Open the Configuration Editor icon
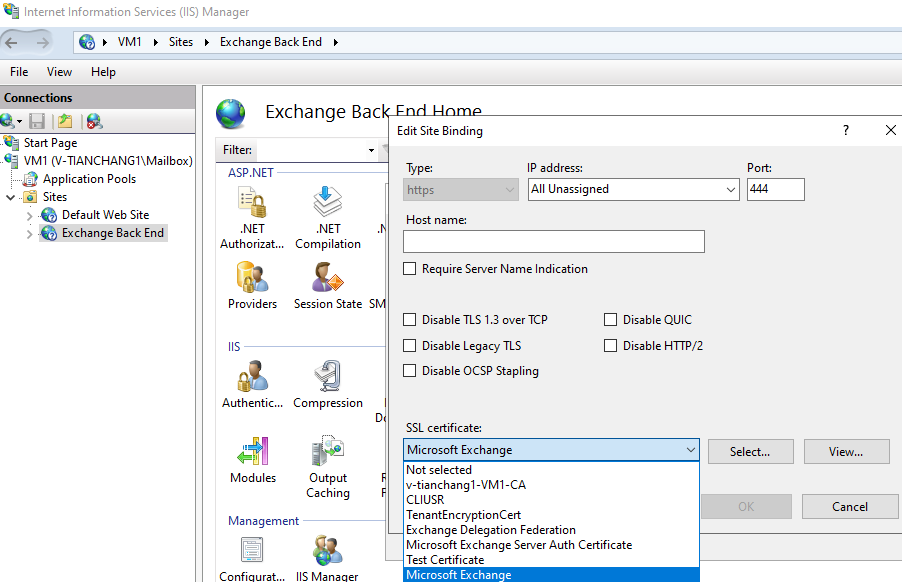This screenshot has height=582, width=902. pos(252,550)
